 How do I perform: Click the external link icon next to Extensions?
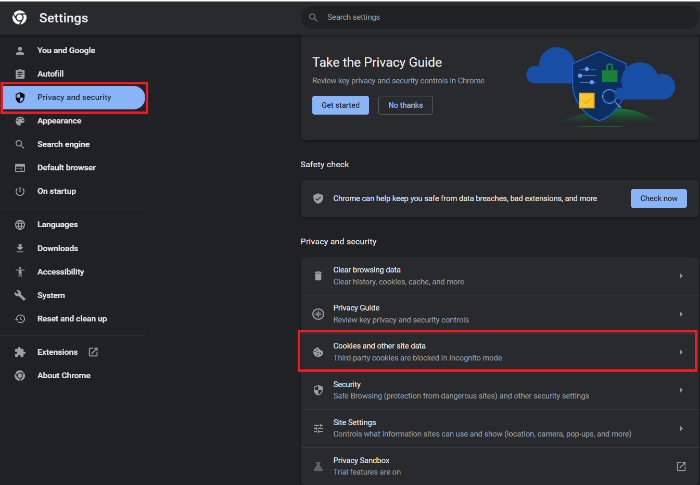click(x=93, y=352)
